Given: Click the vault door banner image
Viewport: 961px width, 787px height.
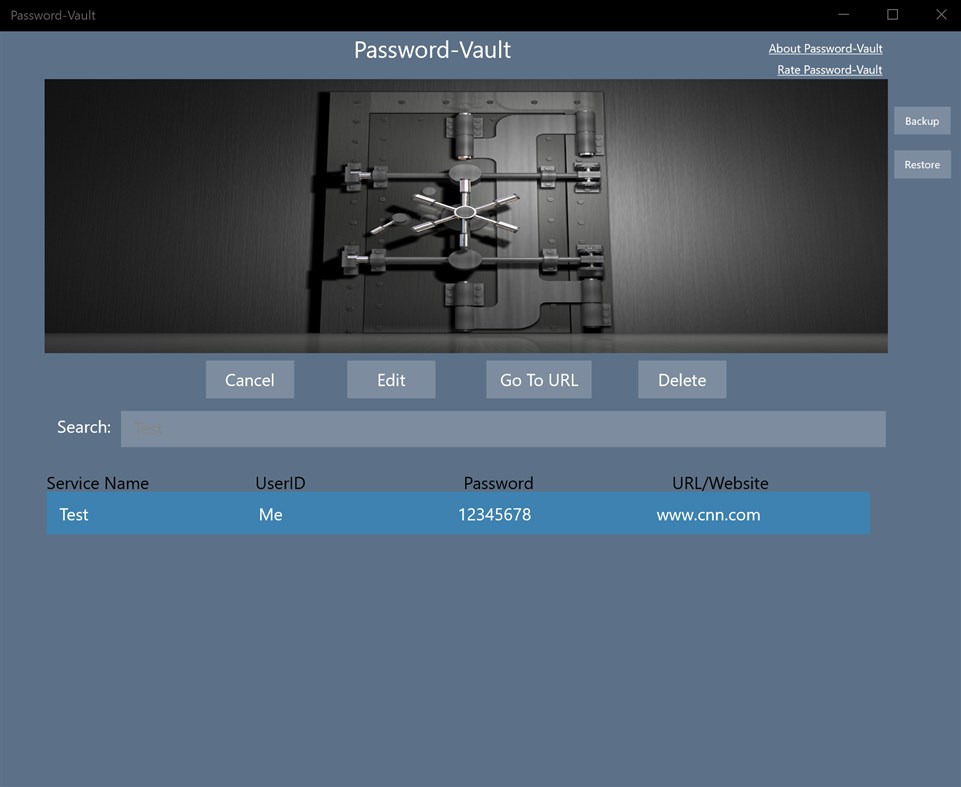Looking at the screenshot, I should click(x=466, y=216).
